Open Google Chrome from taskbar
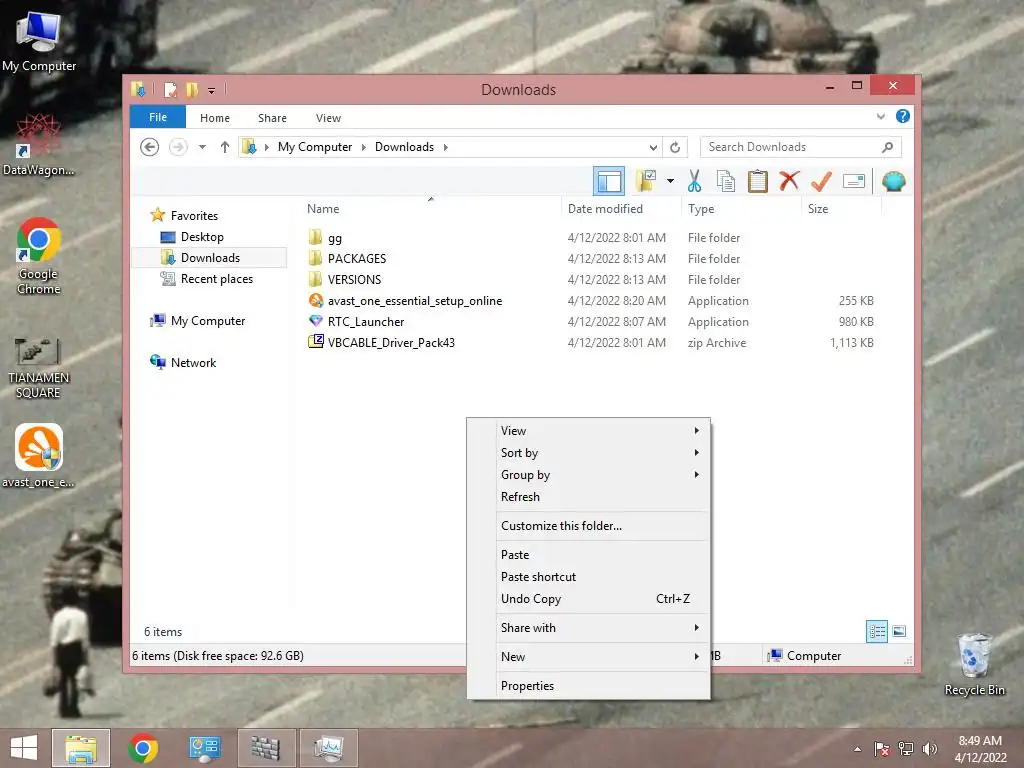This screenshot has height=768, width=1024. [143, 748]
